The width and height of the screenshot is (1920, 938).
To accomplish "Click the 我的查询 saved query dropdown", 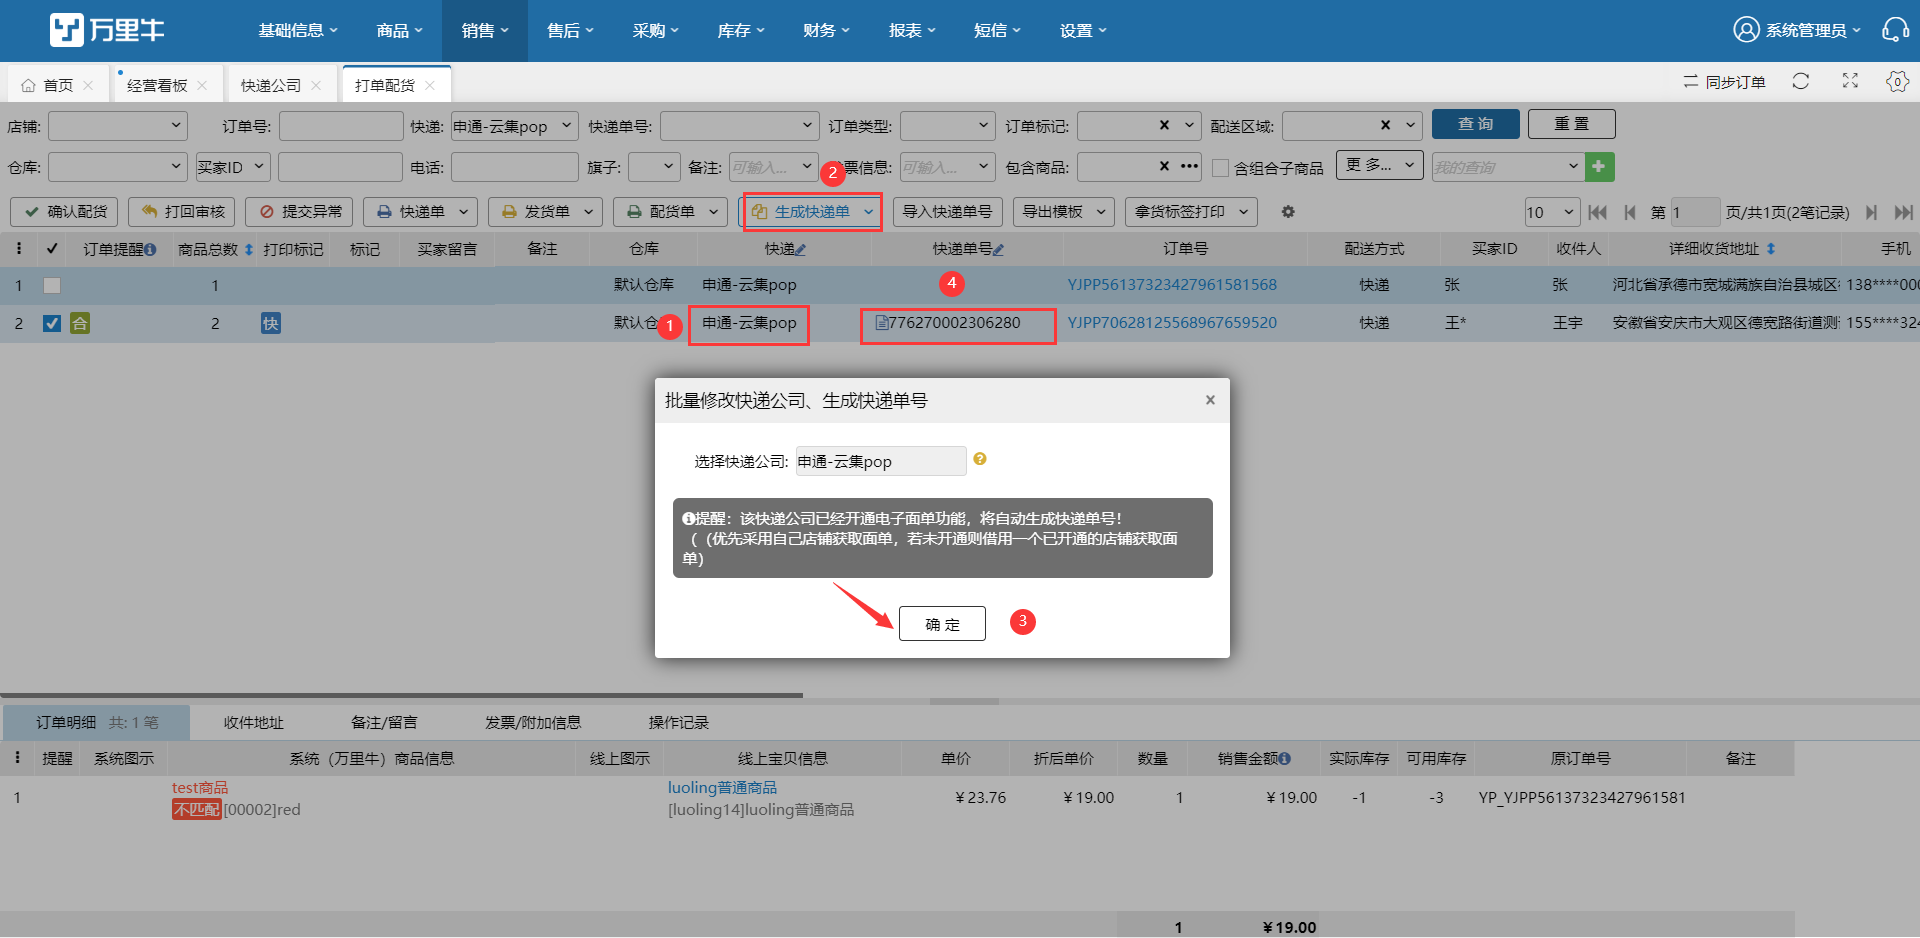I will (1507, 167).
